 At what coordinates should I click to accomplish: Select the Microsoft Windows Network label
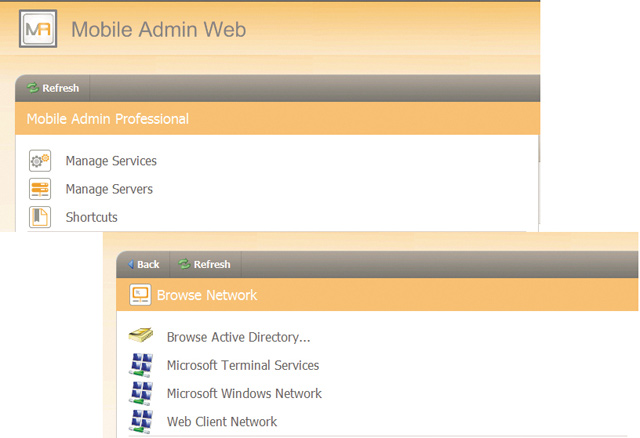tap(244, 394)
